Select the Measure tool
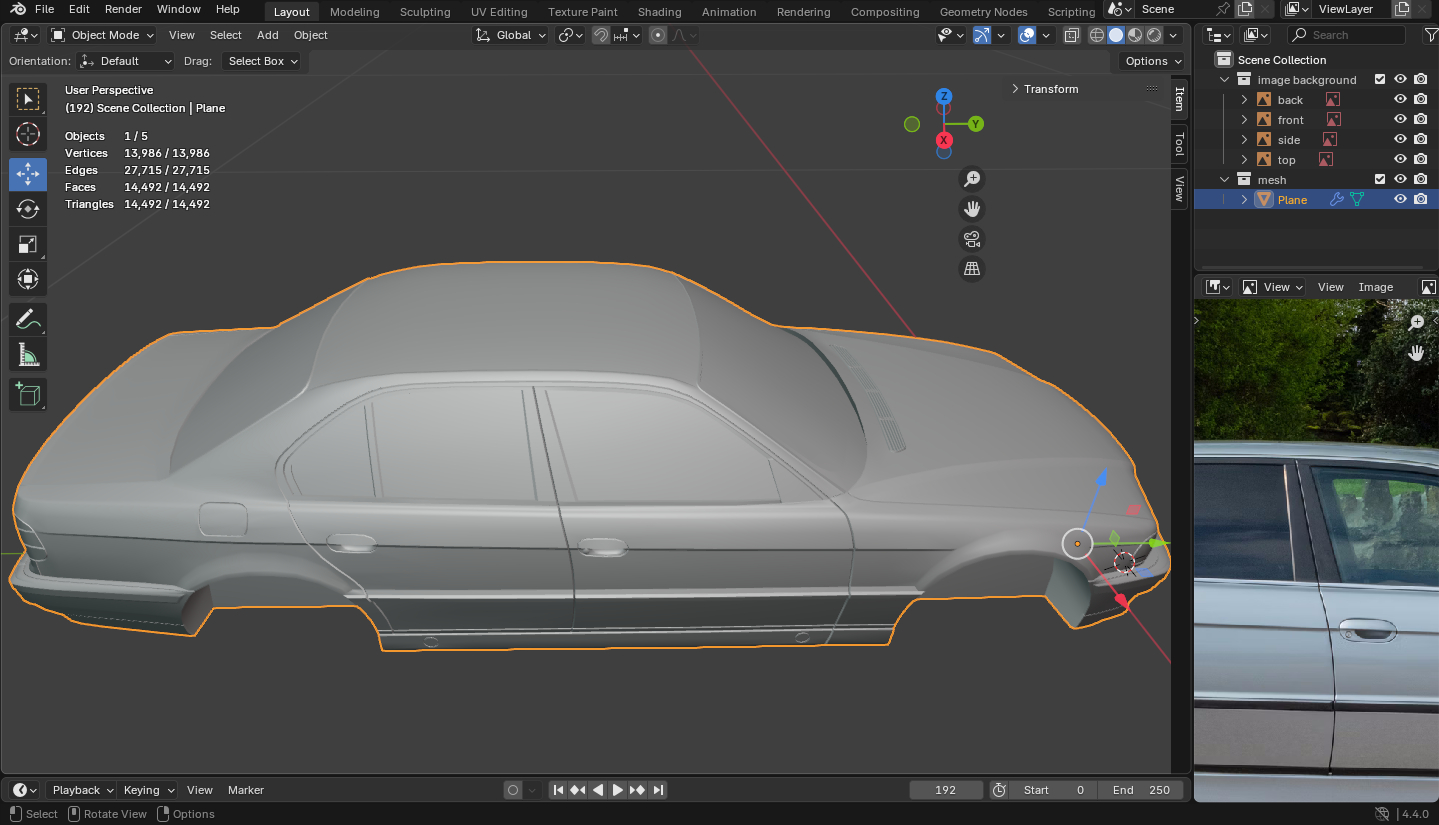This screenshot has width=1439, height=825. pos(28,355)
